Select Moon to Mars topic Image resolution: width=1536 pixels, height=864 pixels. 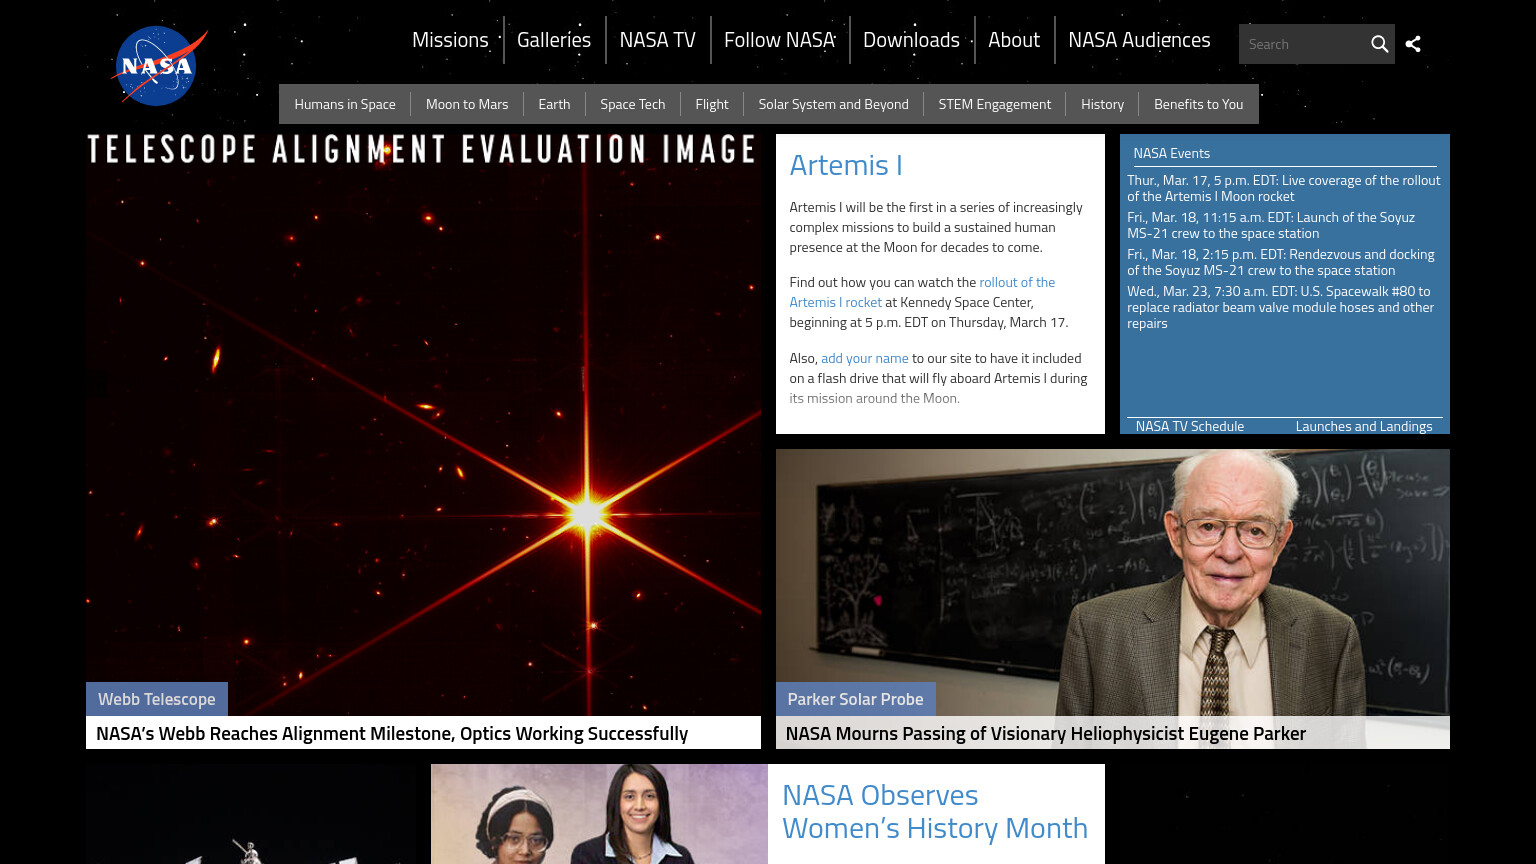[x=467, y=104]
